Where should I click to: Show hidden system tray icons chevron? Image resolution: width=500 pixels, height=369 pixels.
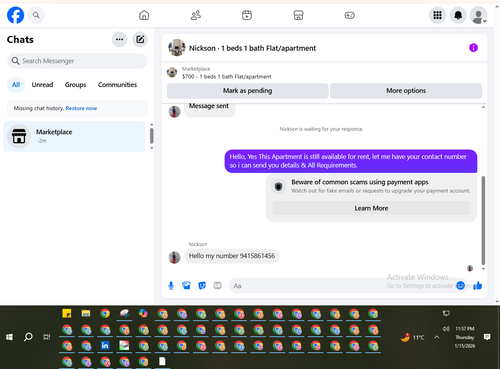click(x=436, y=337)
